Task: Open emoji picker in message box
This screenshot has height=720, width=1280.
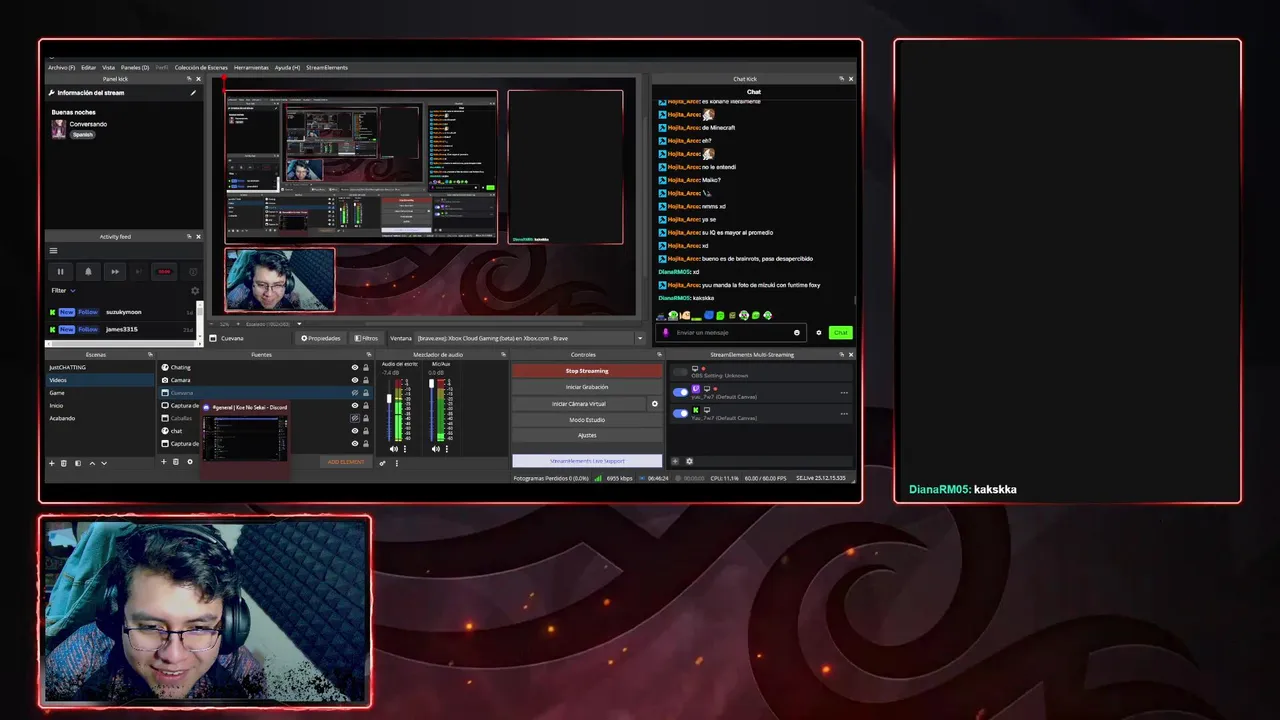Action: [x=797, y=332]
